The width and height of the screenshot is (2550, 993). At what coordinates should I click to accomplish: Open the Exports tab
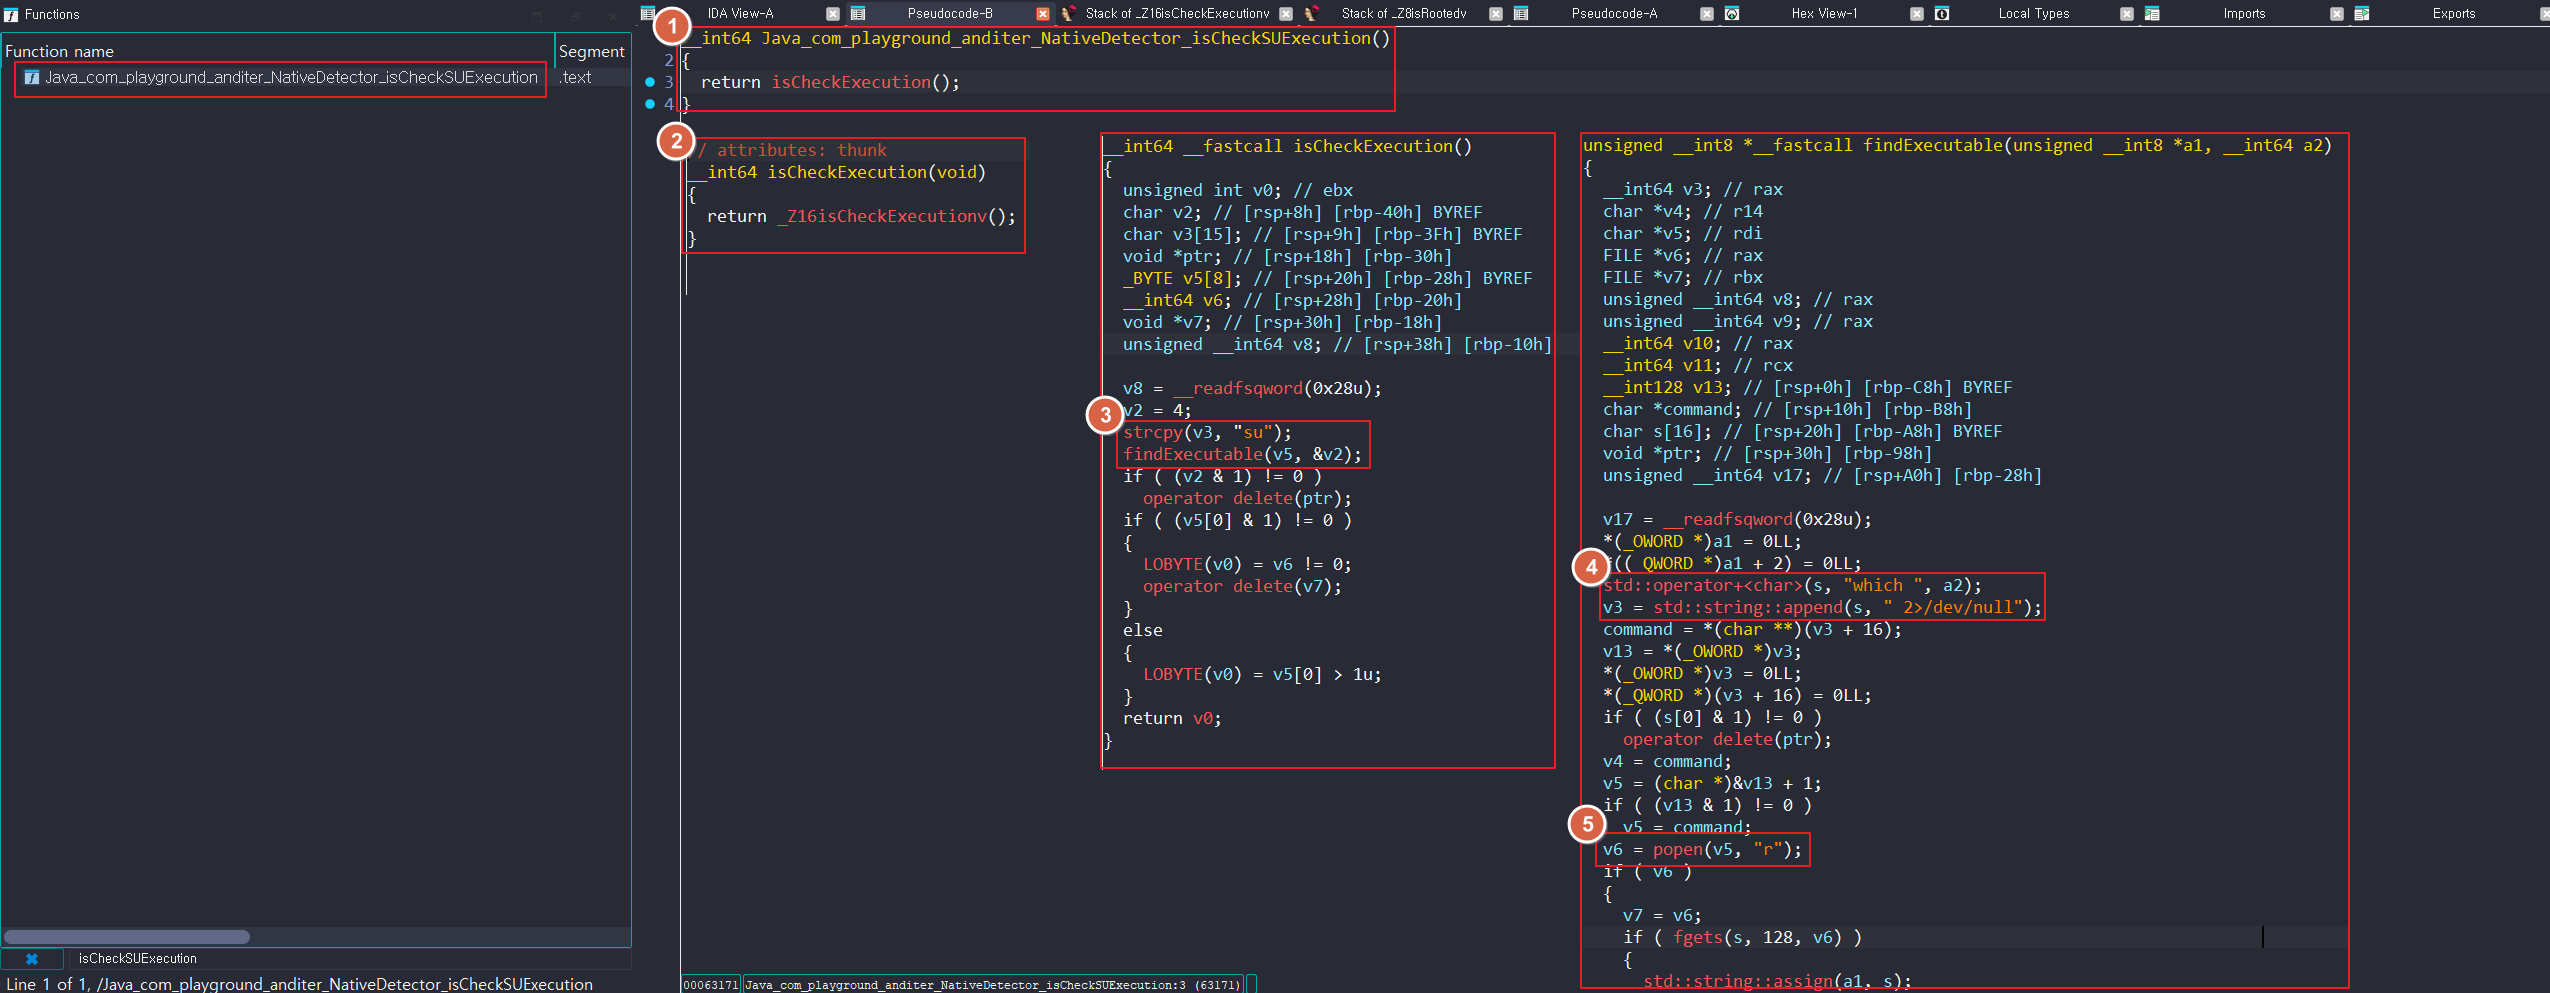pos(2454,14)
